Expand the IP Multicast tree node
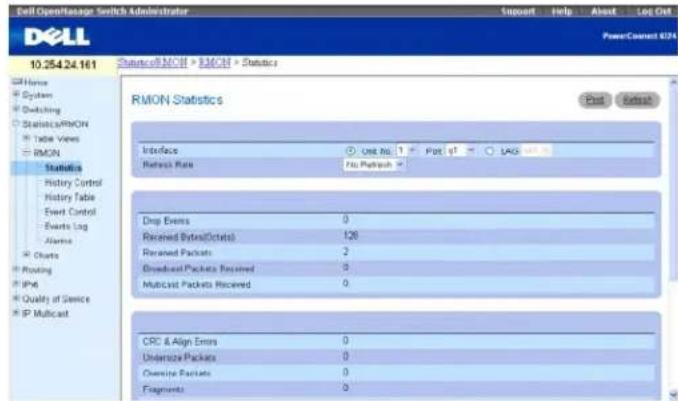Viewport: 678px width, 401px height. [x=16, y=313]
